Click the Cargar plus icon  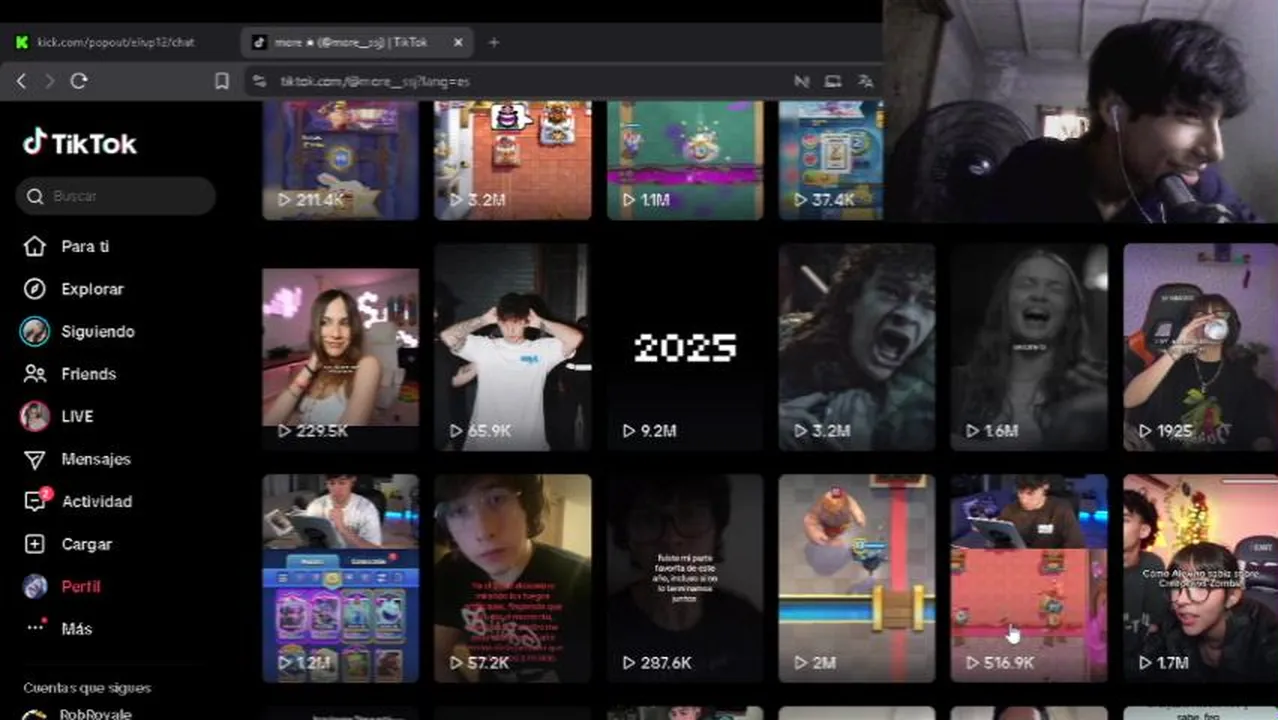click(35, 544)
